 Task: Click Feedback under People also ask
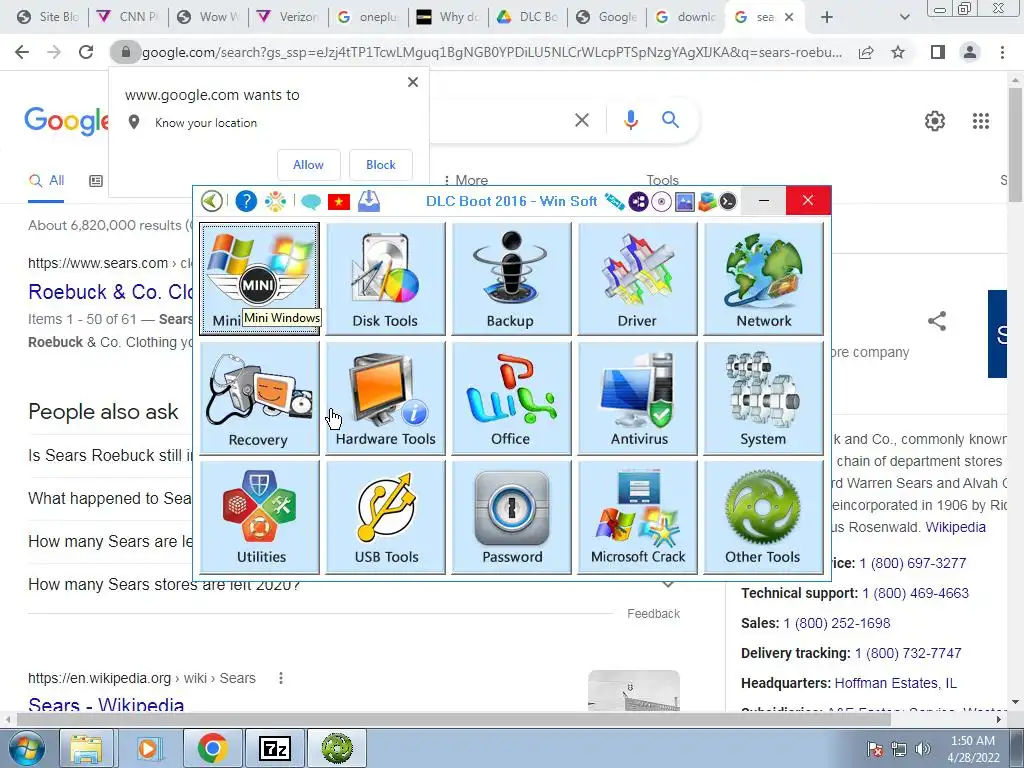pyautogui.click(x=653, y=614)
